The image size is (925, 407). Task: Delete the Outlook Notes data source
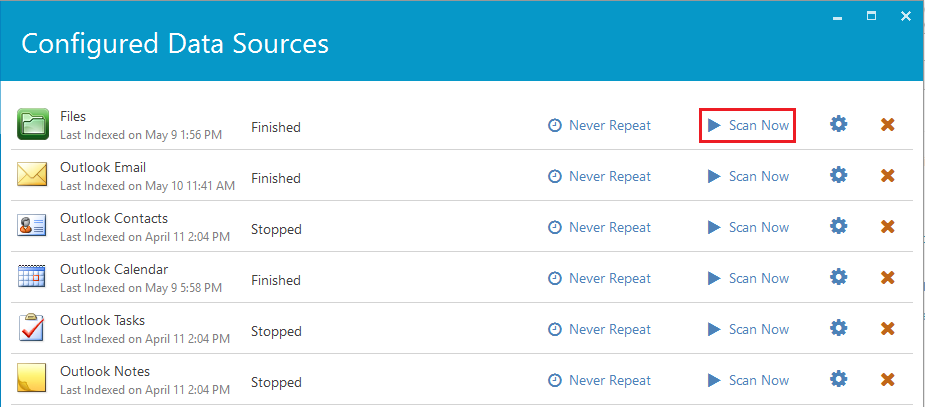point(887,380)
